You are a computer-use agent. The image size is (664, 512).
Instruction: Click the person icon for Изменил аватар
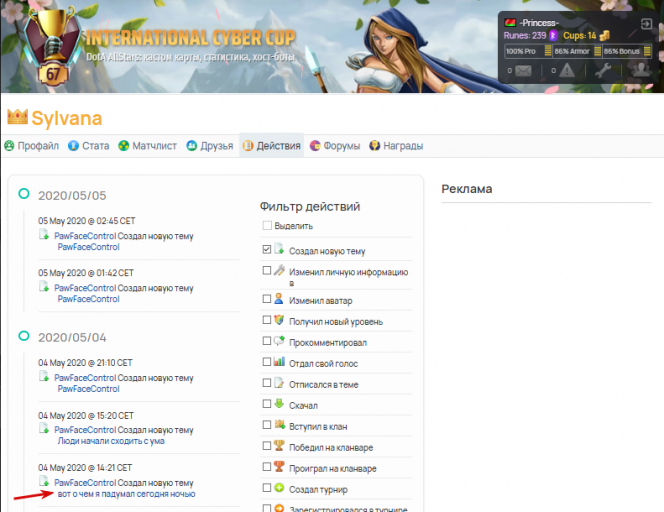pyautogui.click(x=279, y=299)
